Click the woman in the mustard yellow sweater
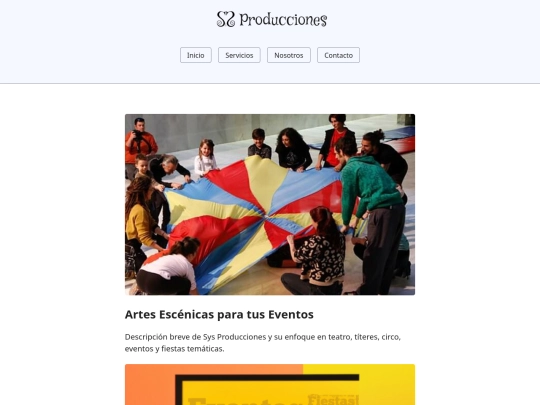The width and height of the screenshot is (540, 405). pyautogui.click(x=140, y=220)
